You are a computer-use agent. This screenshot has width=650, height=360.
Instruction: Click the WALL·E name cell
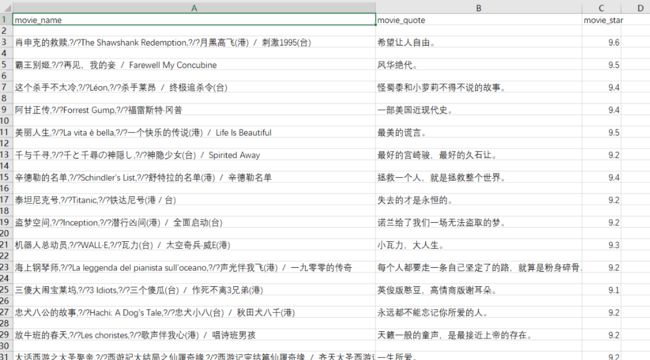(194, 245)
